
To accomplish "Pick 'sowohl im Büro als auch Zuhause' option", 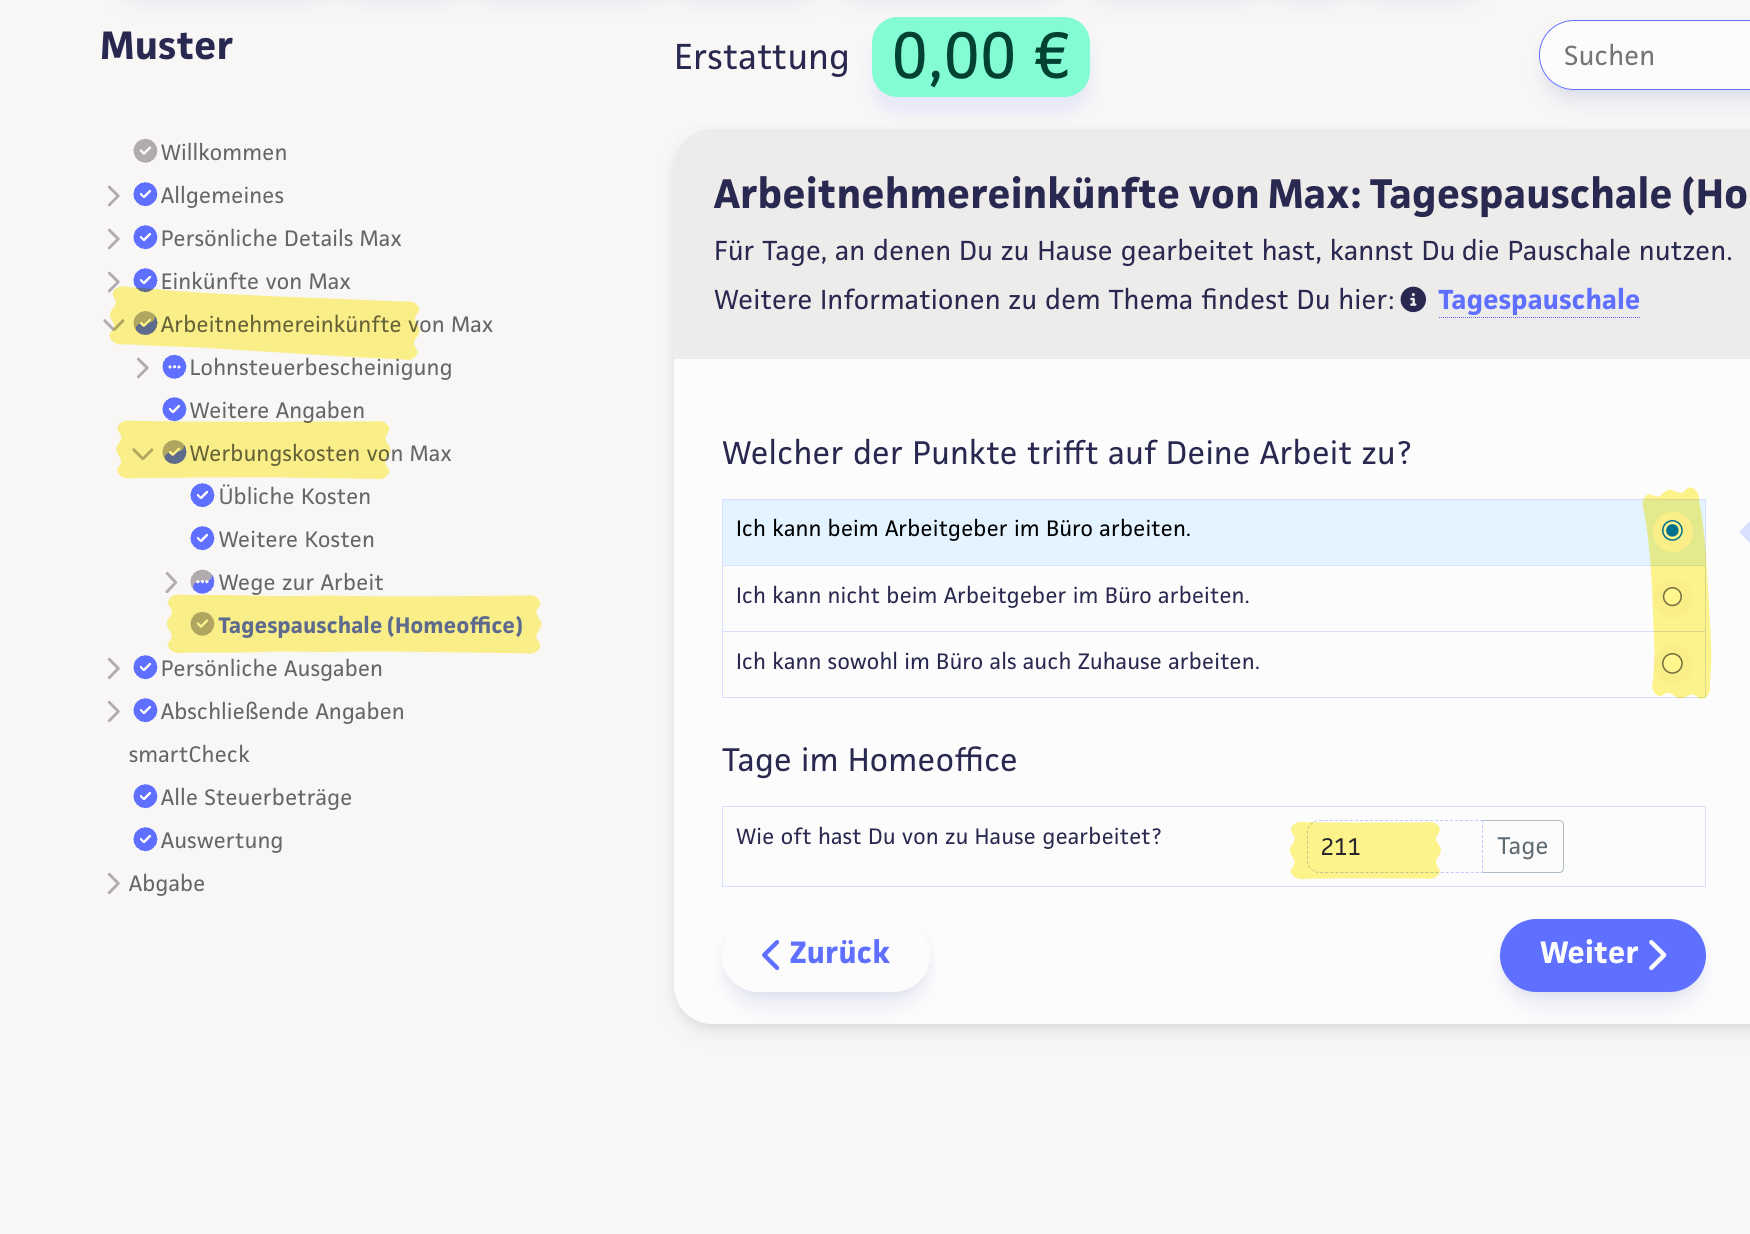I will pos(1671,663).
